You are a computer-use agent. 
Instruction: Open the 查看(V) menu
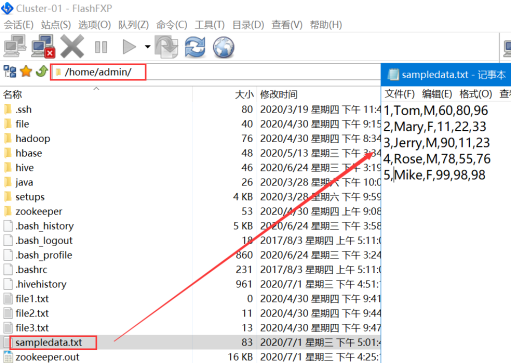click(x=287, y=25)
